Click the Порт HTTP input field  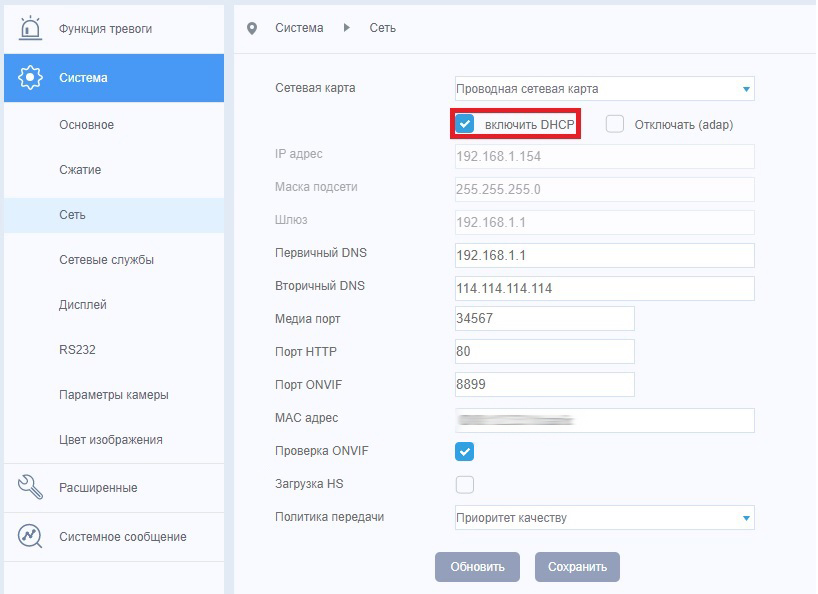[x=544, y=352]
